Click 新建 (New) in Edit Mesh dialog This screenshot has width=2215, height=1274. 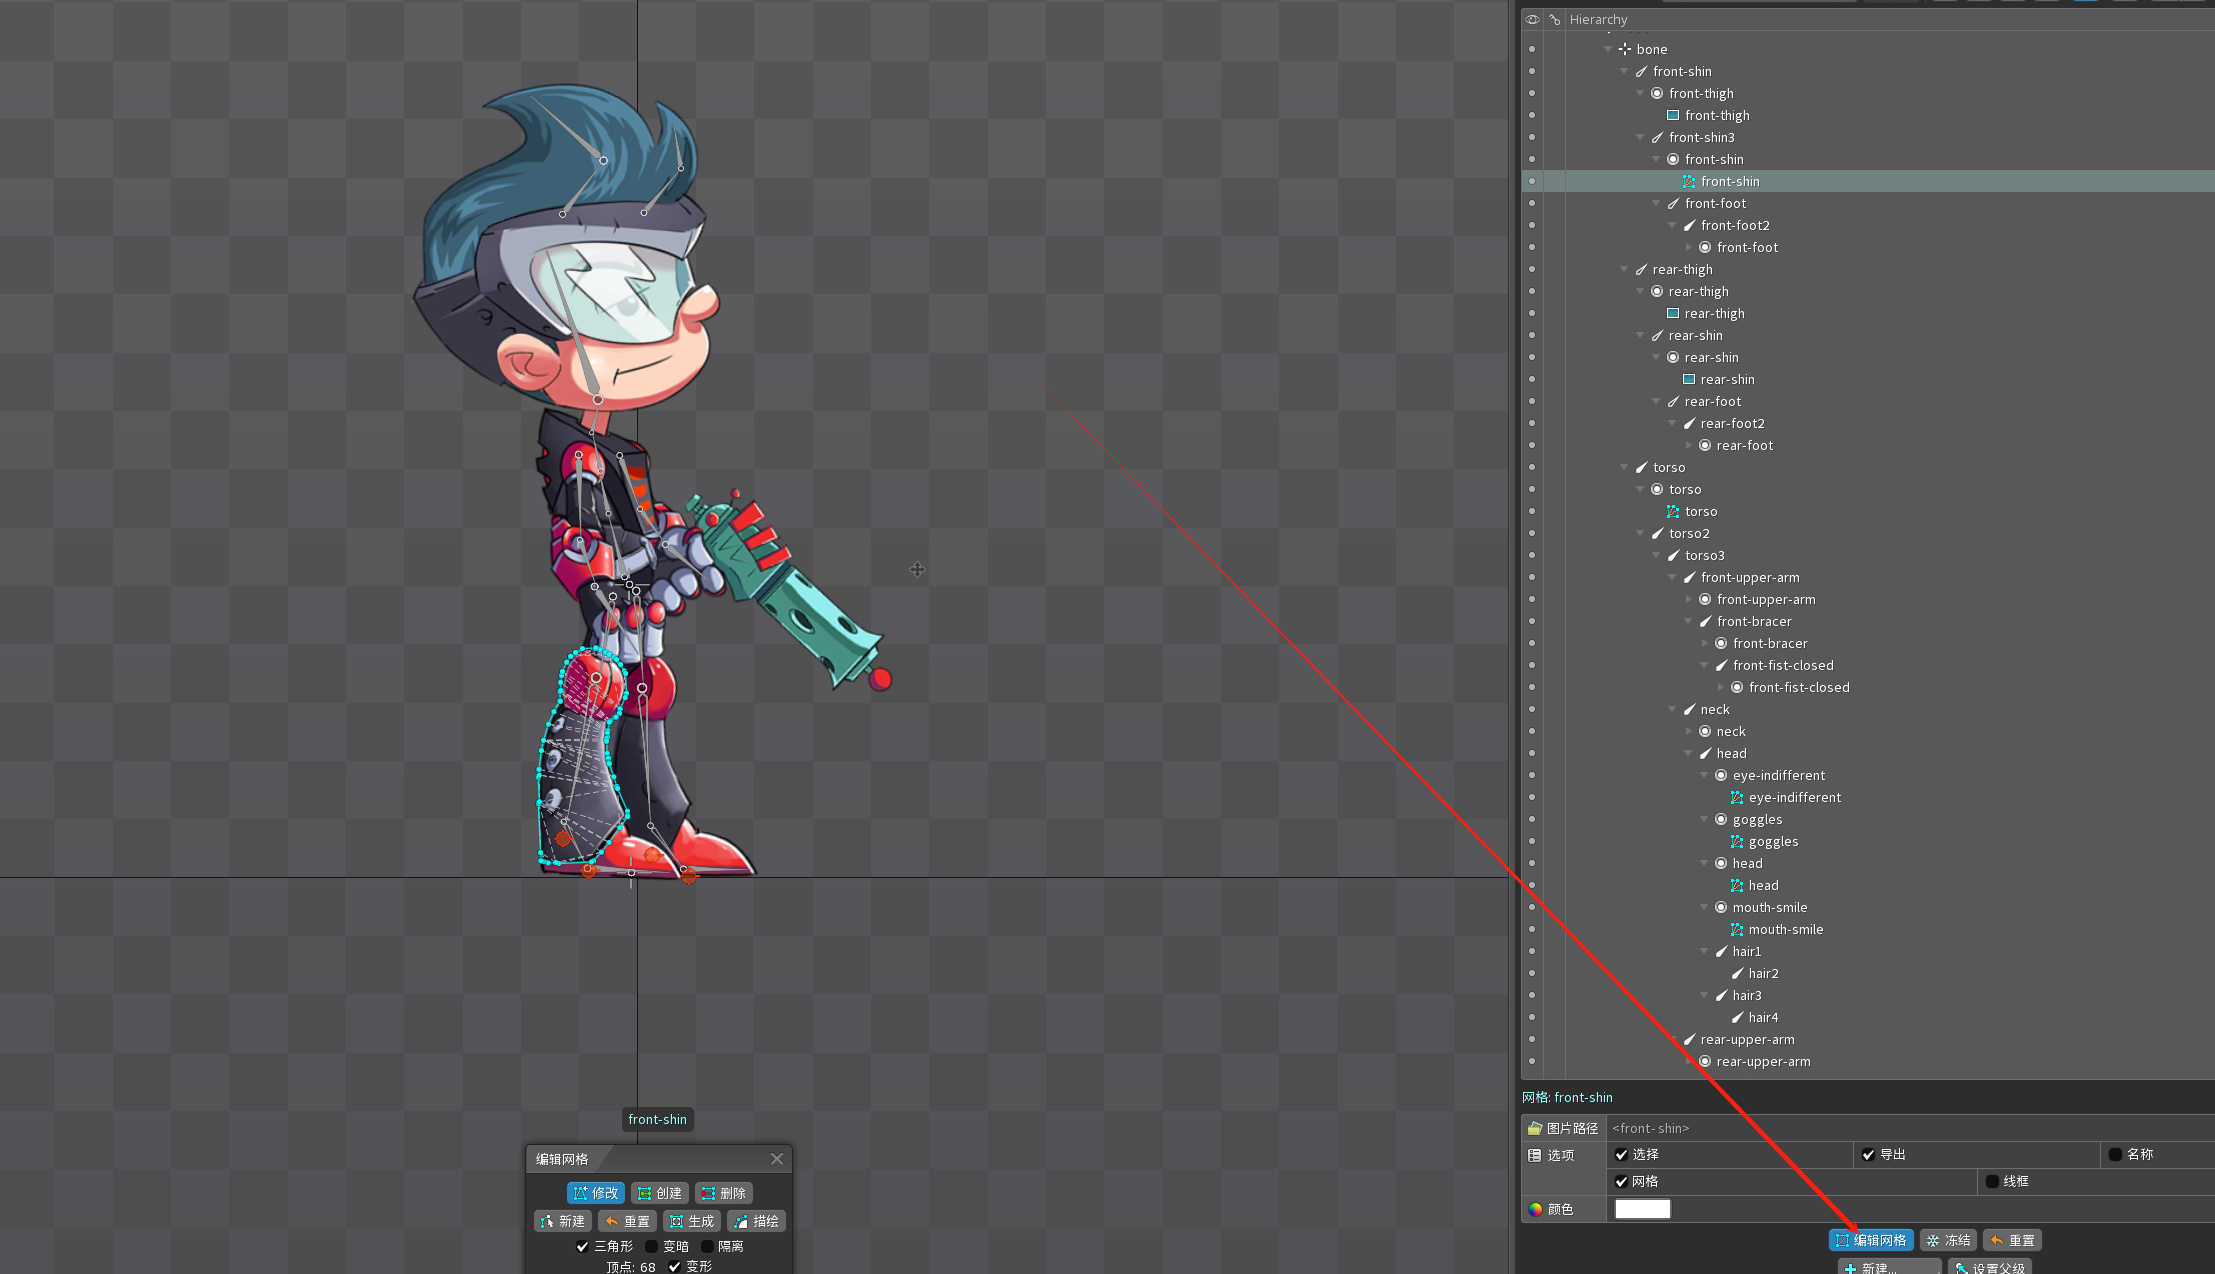[562, 1221]
